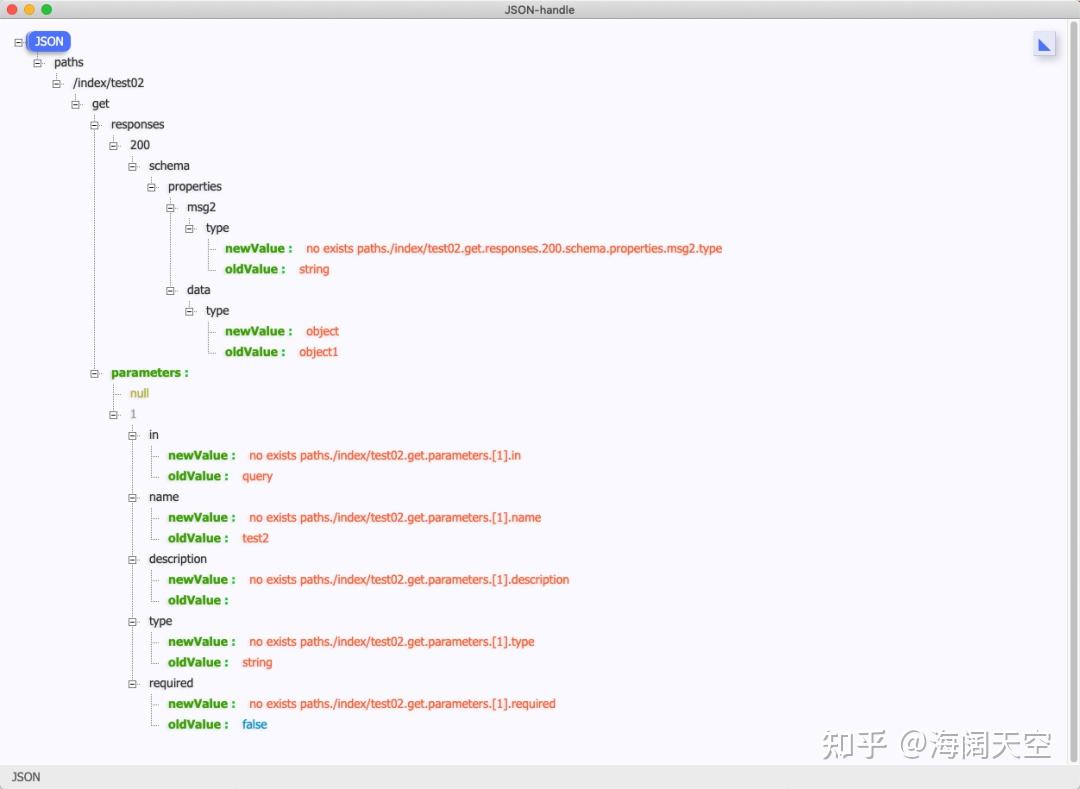
Task: Collapse the properties node
Action: (151, 186)
